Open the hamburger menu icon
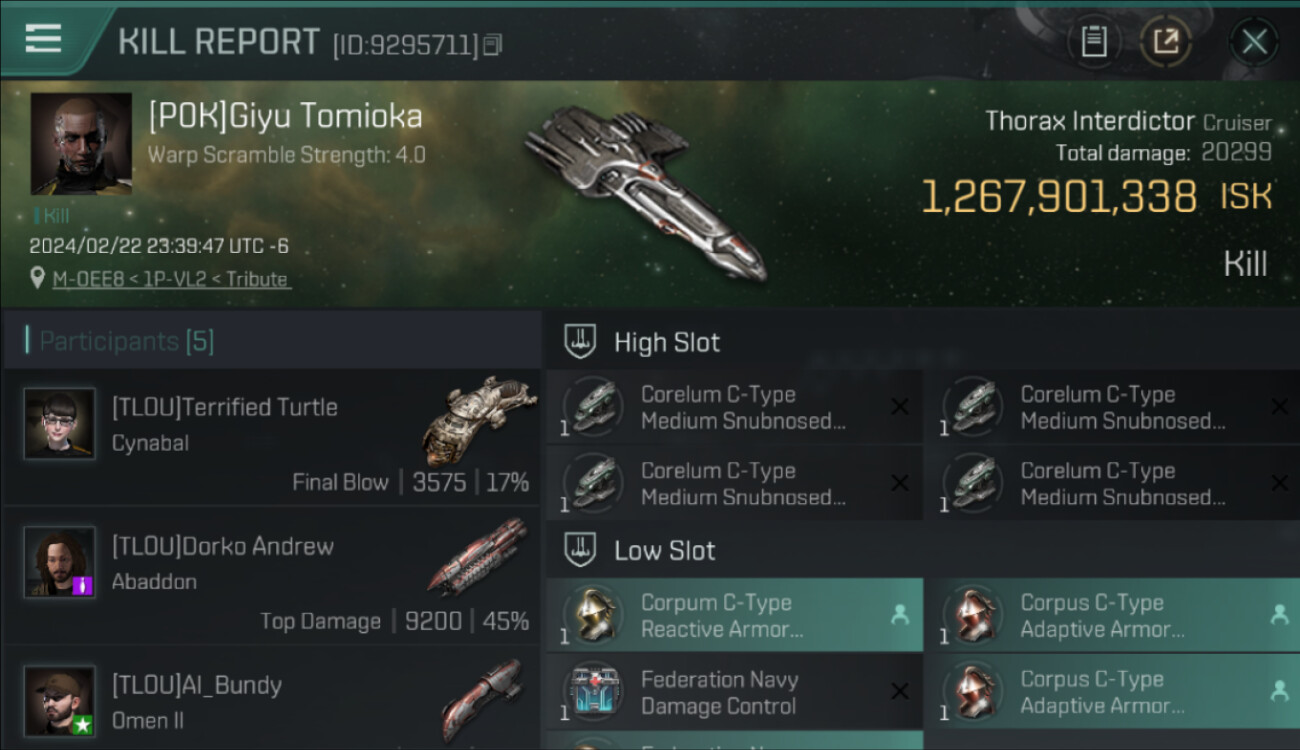This screenshot has width=1300, height=750. pos(43,39)
